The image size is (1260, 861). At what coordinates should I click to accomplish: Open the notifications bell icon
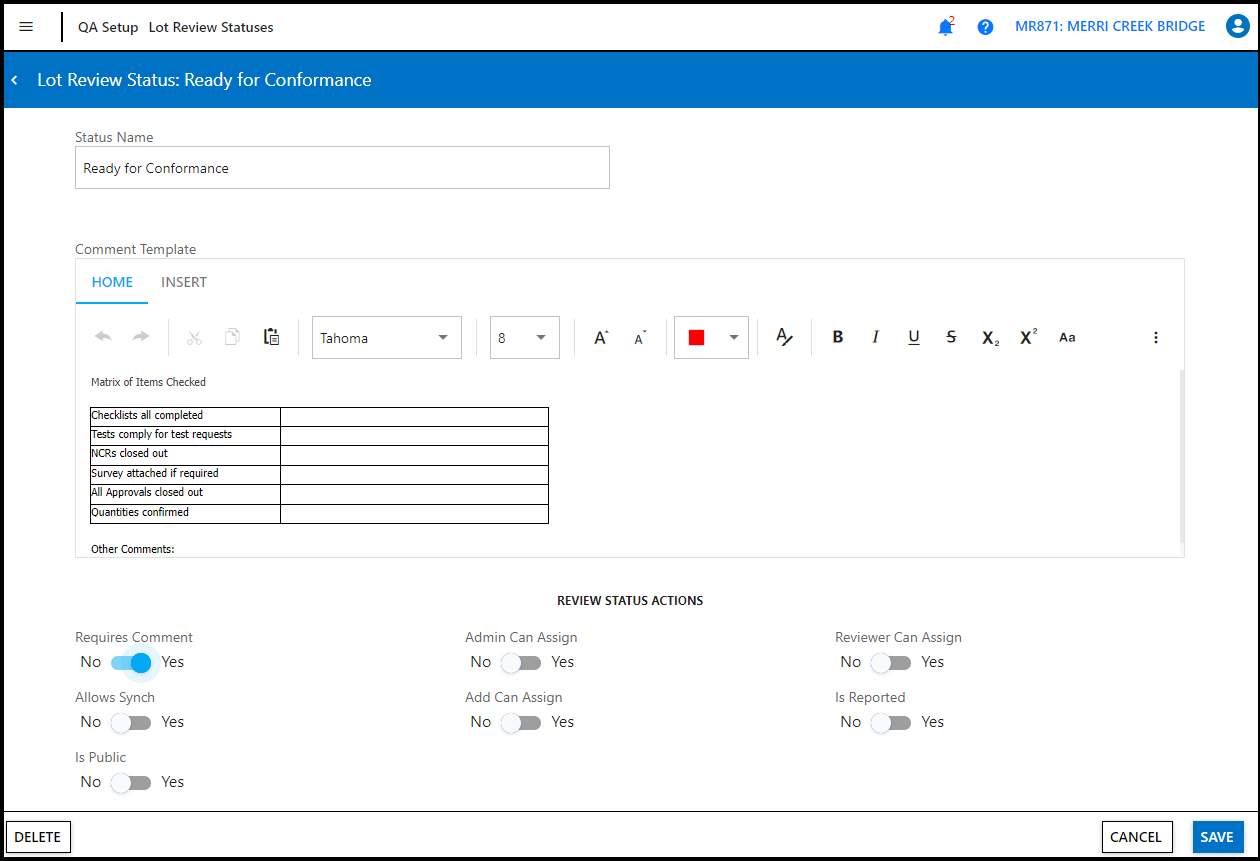click(945, 26)
